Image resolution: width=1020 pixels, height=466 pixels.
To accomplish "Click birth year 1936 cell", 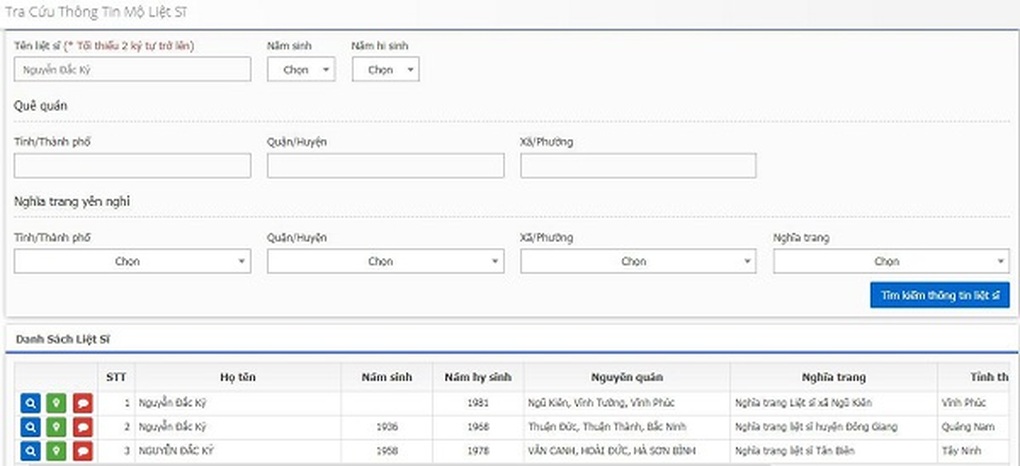I will click(x=386, y=427).
